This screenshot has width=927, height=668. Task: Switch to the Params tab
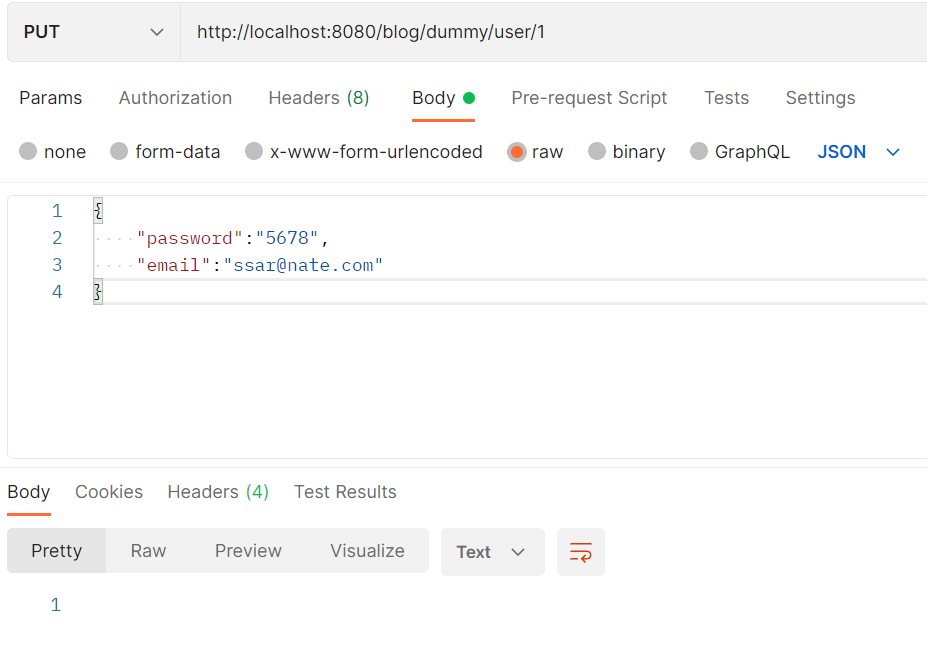click(51, 98)
